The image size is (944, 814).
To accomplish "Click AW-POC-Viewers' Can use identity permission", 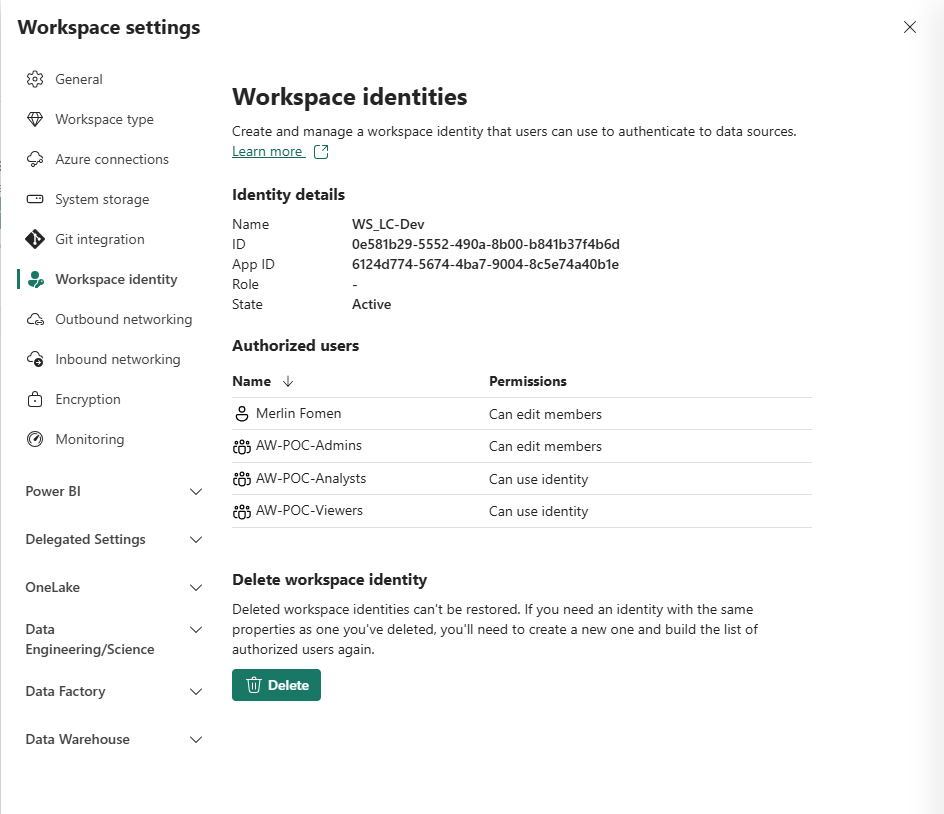I will [538, 511].
